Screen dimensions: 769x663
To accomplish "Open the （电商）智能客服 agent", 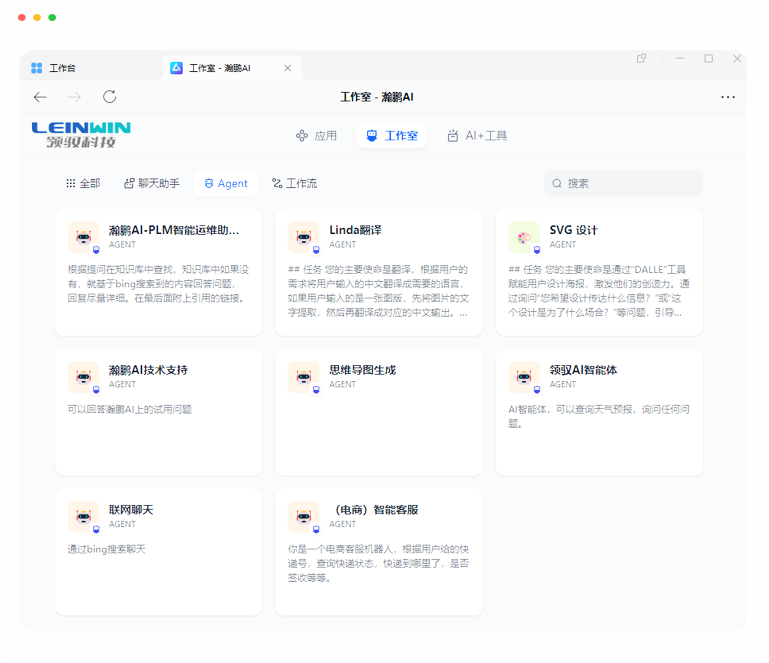I will pos(379,550).
